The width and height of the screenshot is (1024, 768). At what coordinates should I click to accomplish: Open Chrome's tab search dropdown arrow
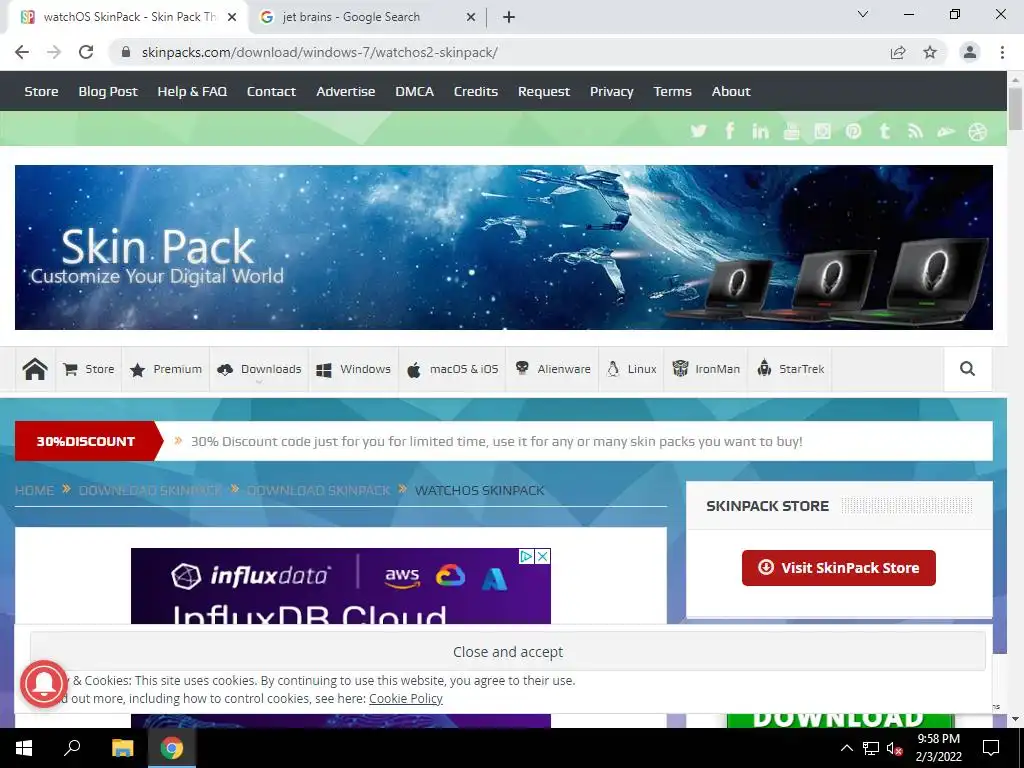(x=863, y=14)
